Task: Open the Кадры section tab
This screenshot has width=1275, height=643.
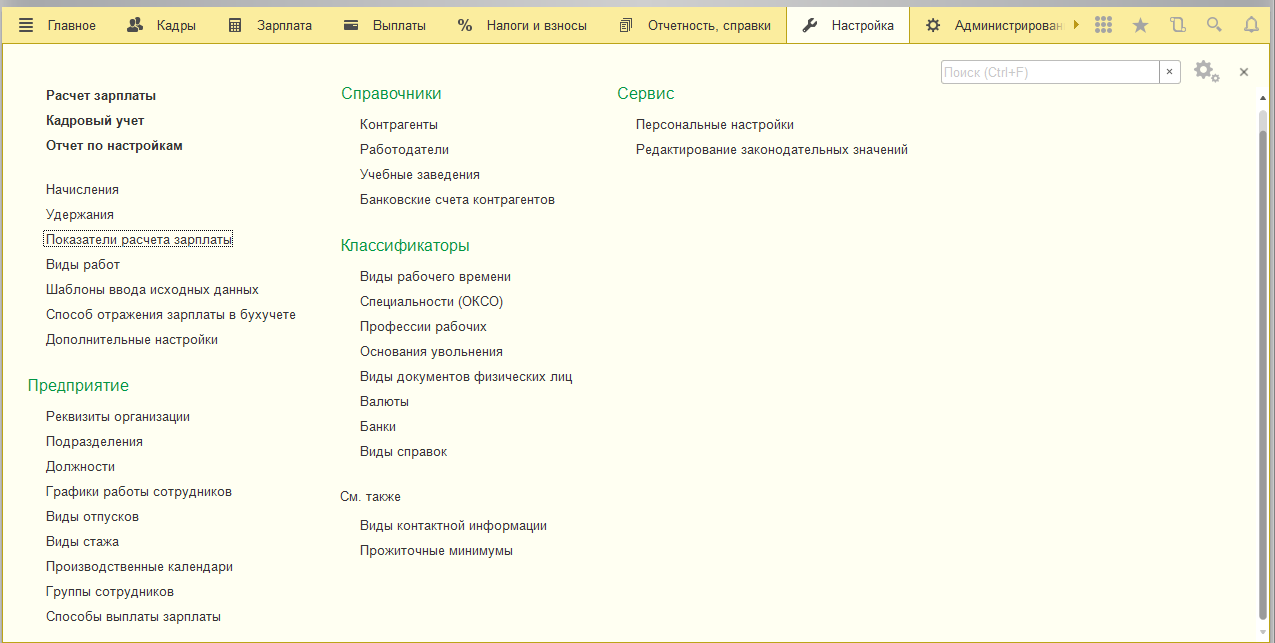Action: 163,25
